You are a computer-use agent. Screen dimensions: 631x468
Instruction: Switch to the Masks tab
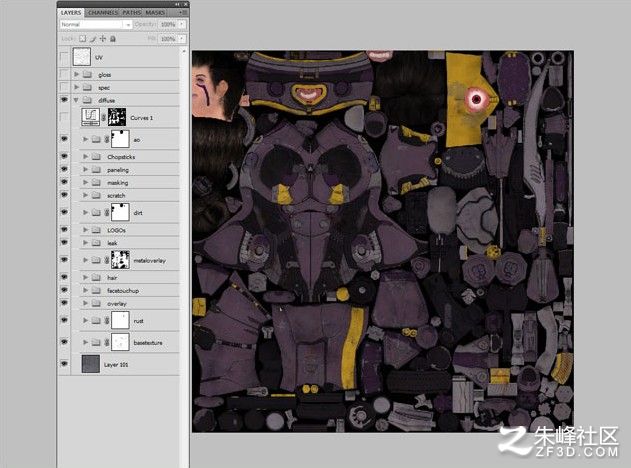point(155,12)
